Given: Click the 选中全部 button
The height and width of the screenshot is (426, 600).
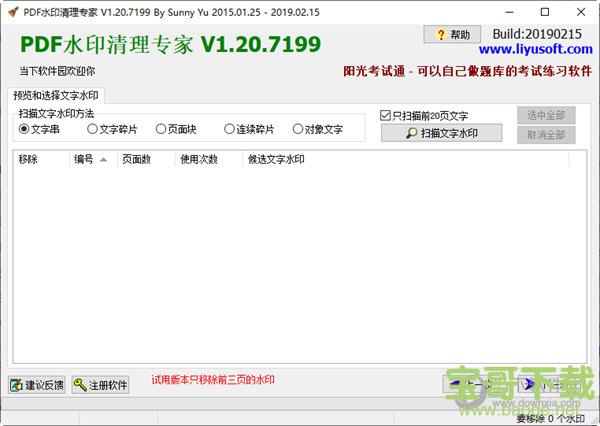Looking at the screenshot, I should [x=546, y=115].
